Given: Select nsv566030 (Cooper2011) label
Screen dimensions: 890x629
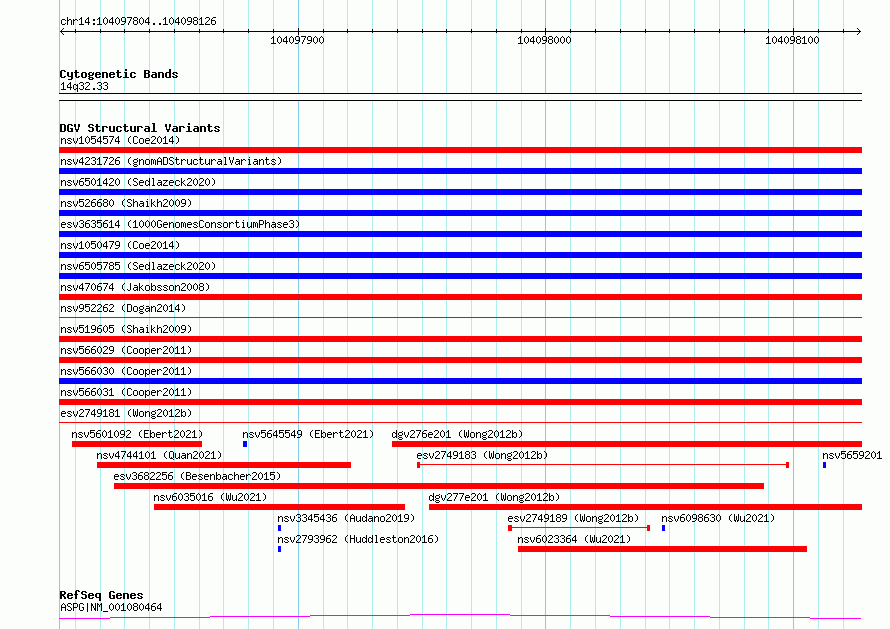Looking at the screenshot, I should tap(126, 371).
